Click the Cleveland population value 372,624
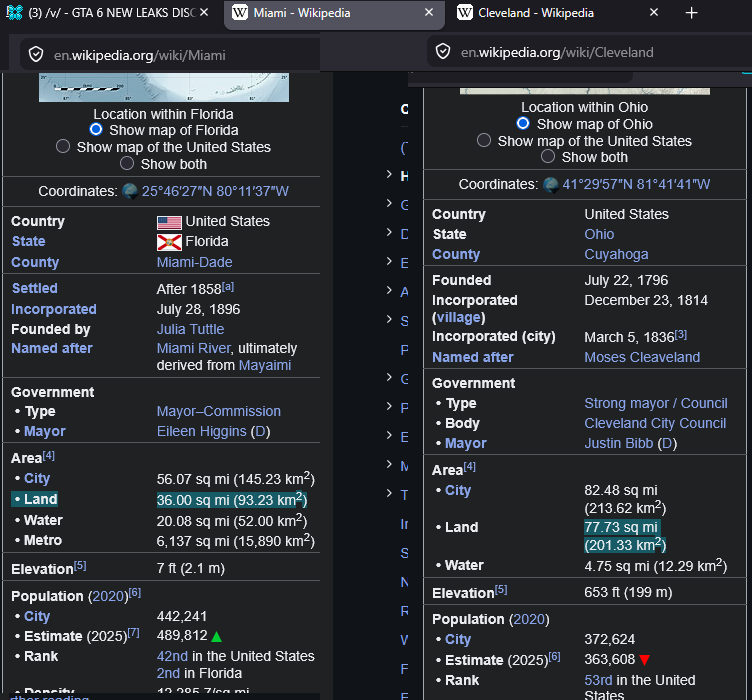752x700 pixels. 609,640
